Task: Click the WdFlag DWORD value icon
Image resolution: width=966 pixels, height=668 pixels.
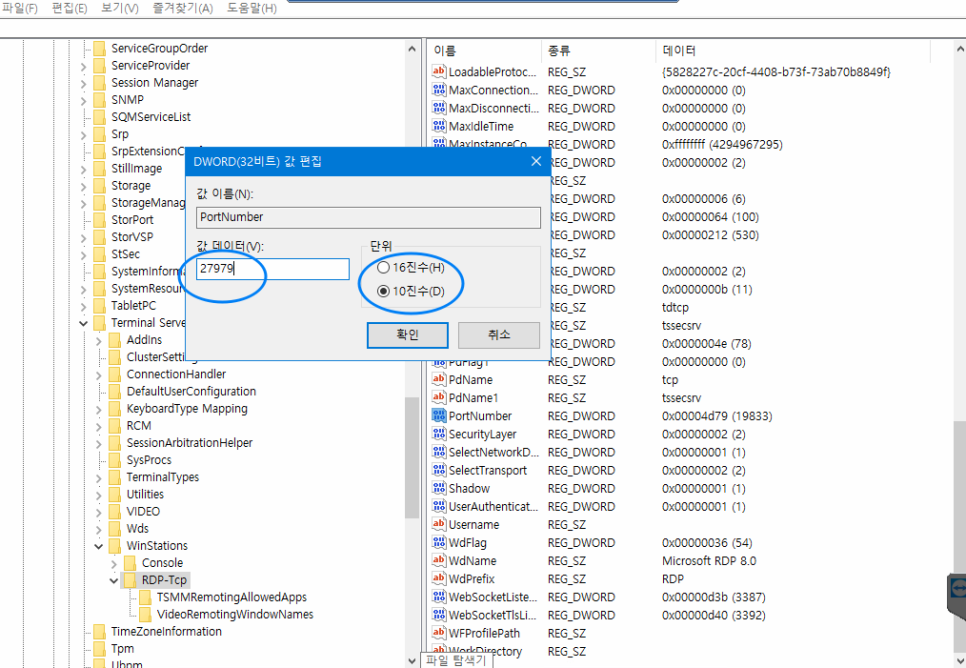Action: (x=439, y=542)
